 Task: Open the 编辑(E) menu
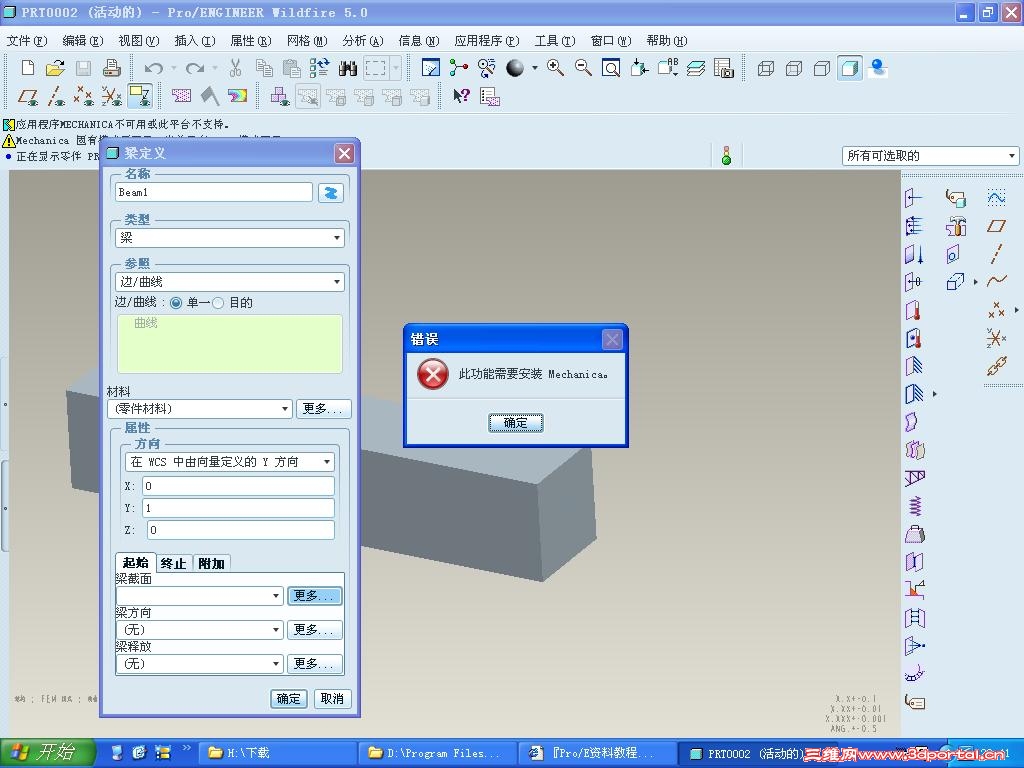pos(82,40)
